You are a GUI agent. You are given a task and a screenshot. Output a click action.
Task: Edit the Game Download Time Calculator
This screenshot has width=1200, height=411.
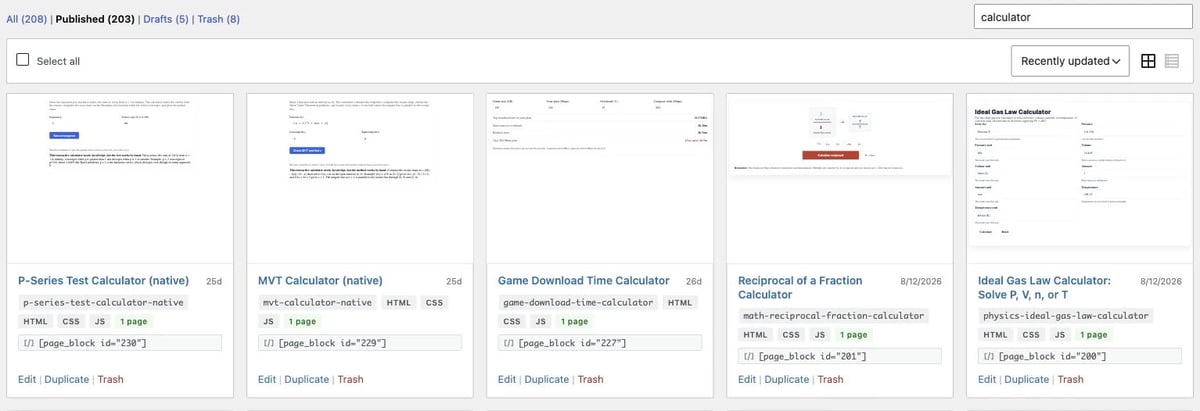point(507,380)
